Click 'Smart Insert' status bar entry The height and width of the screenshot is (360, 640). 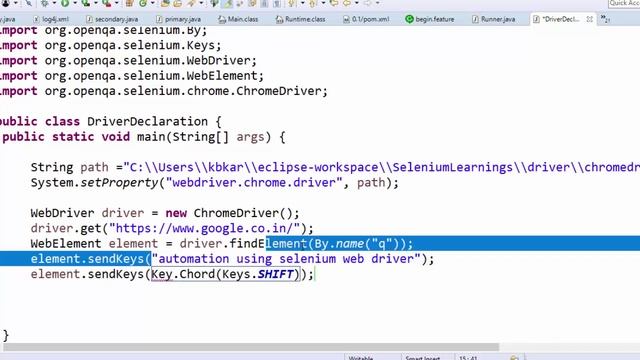point(422,358)
